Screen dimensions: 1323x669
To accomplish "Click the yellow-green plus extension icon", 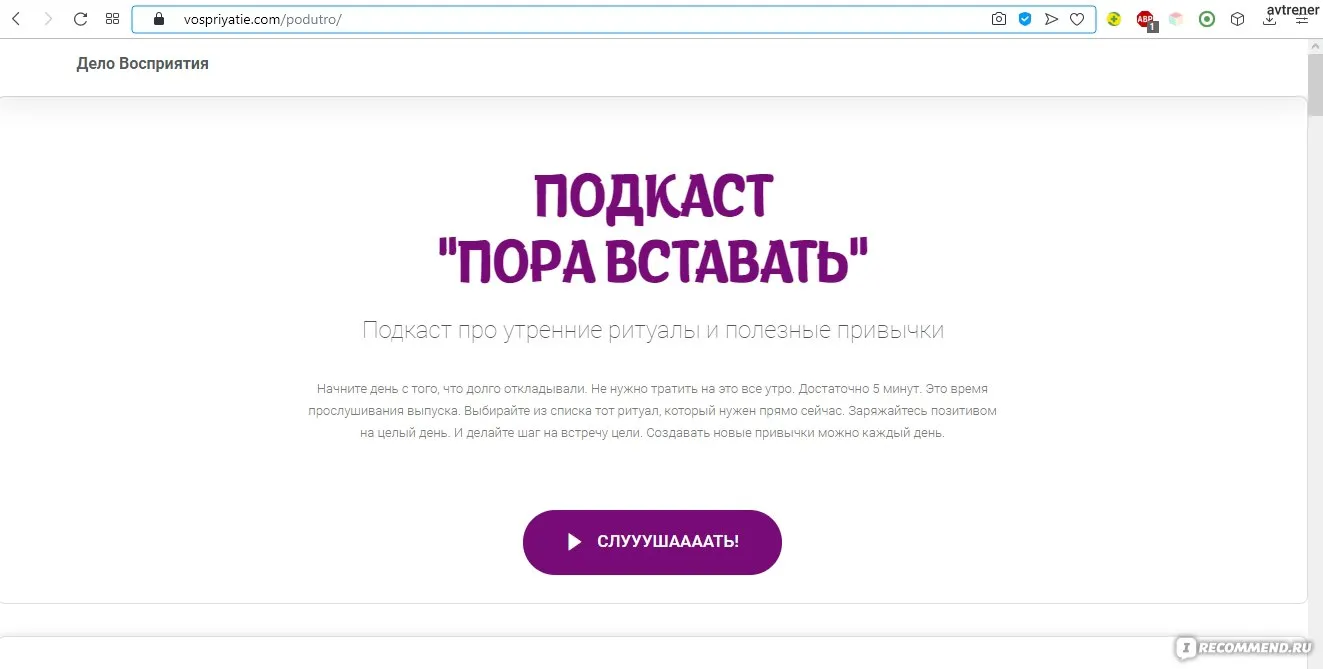I will 1114,19.
